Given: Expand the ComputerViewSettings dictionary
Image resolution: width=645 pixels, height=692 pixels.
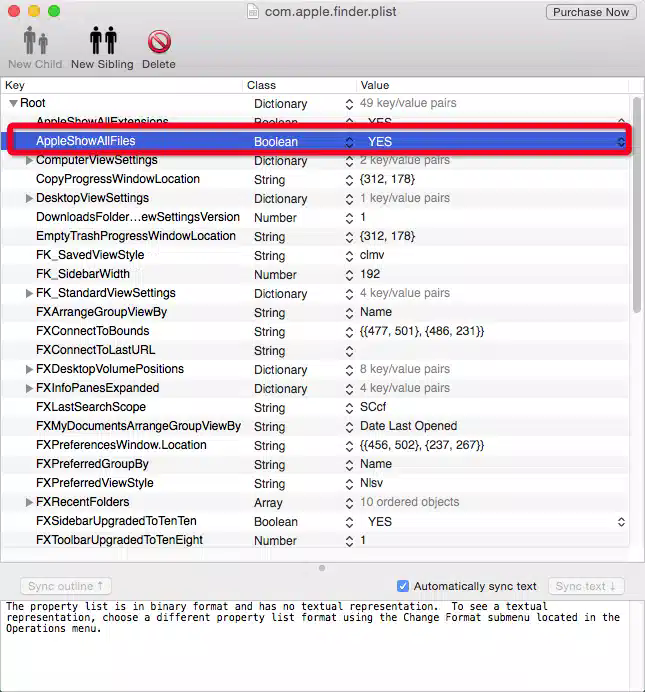Looking at the screenshot, I should point(29,161).
